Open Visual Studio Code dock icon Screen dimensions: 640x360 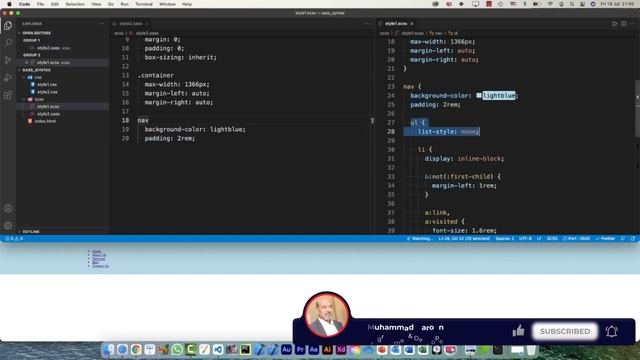[x=218, y=350]
